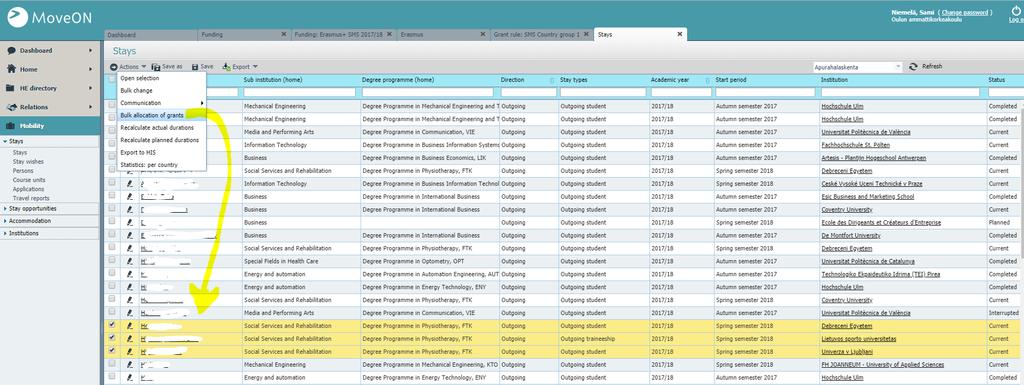Screen dimensions: 1024x385
Task: Click the Actions circle icon
Action: (x=114, y=67)
